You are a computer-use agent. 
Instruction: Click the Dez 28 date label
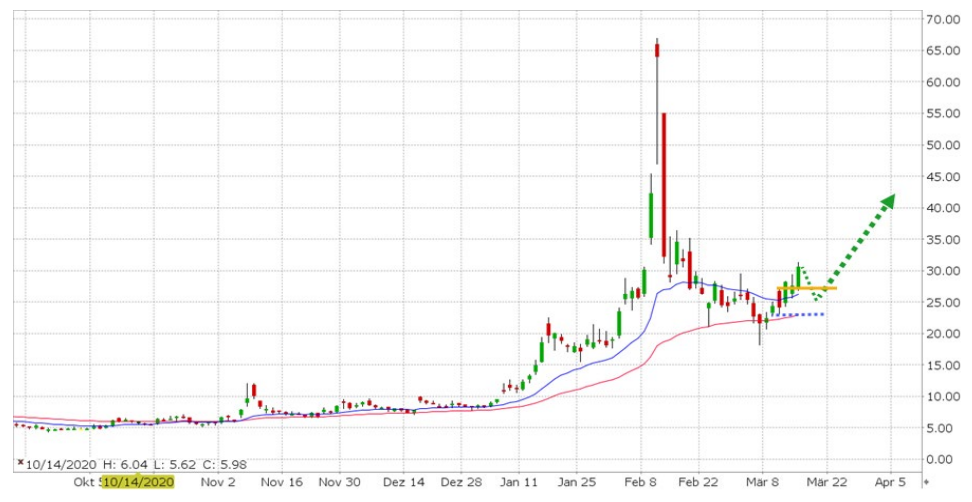pos(461,482)
